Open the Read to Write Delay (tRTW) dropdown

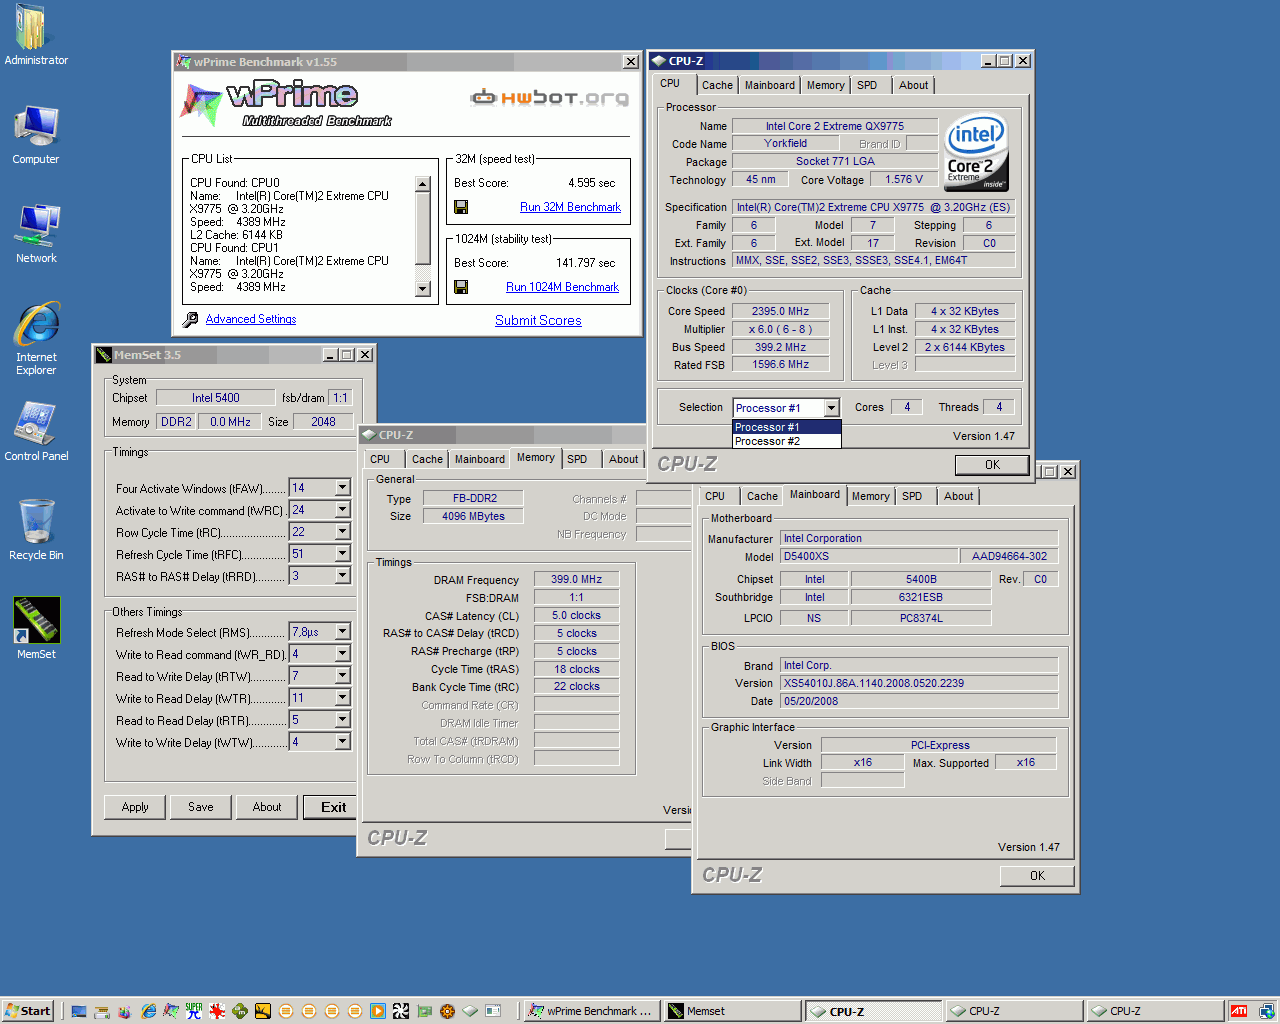(343, 676)
